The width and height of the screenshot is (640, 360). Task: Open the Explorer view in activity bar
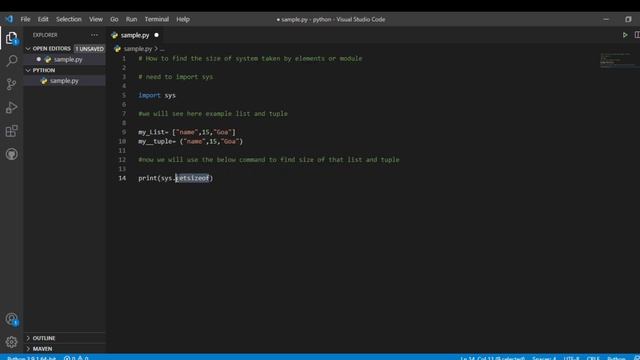(11, 38)
